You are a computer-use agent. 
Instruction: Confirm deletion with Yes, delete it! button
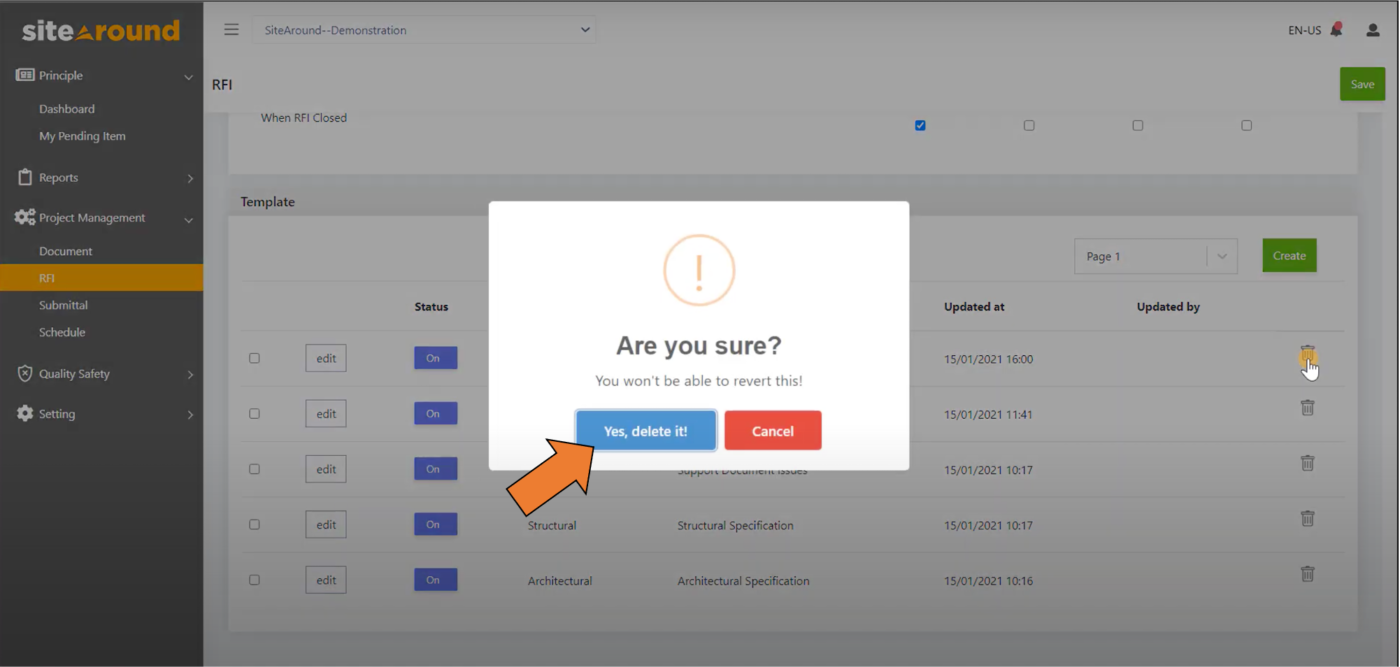pos(645,430)
